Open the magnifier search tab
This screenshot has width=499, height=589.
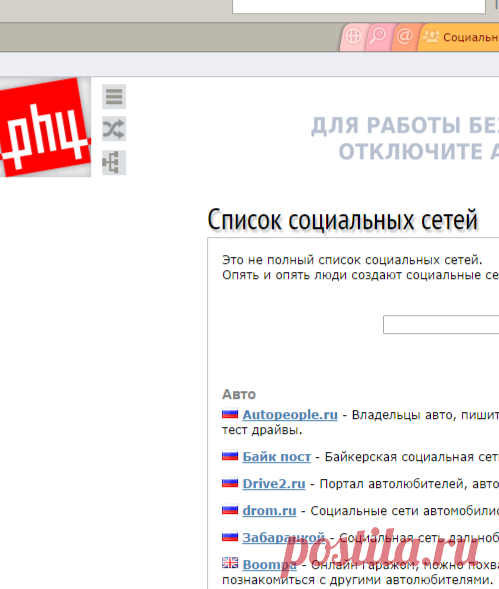point(378,37)
